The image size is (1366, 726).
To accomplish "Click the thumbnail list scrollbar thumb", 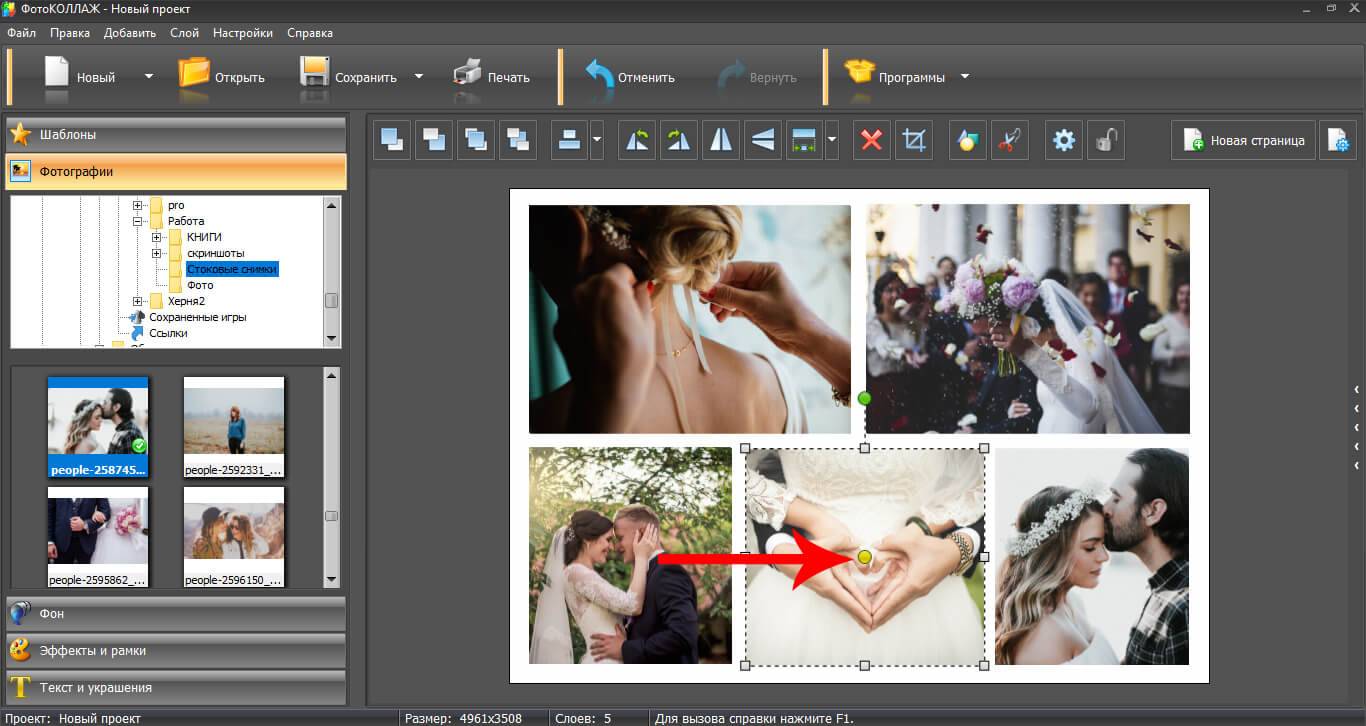I will (x=332, y=515).
